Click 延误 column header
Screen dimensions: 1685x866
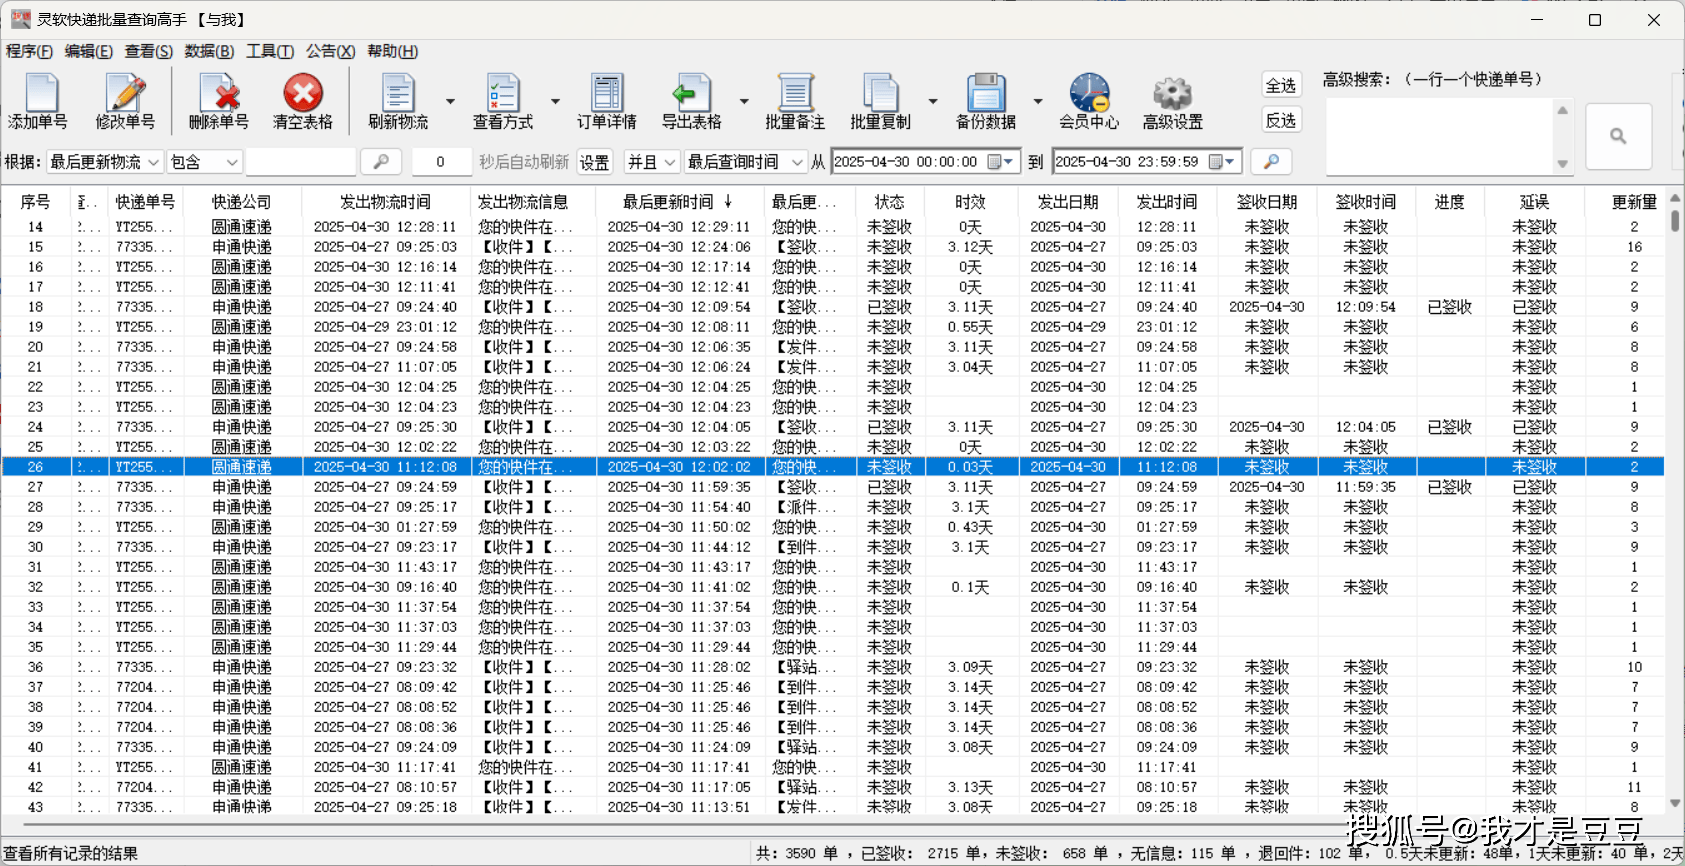click(1534, 202)
